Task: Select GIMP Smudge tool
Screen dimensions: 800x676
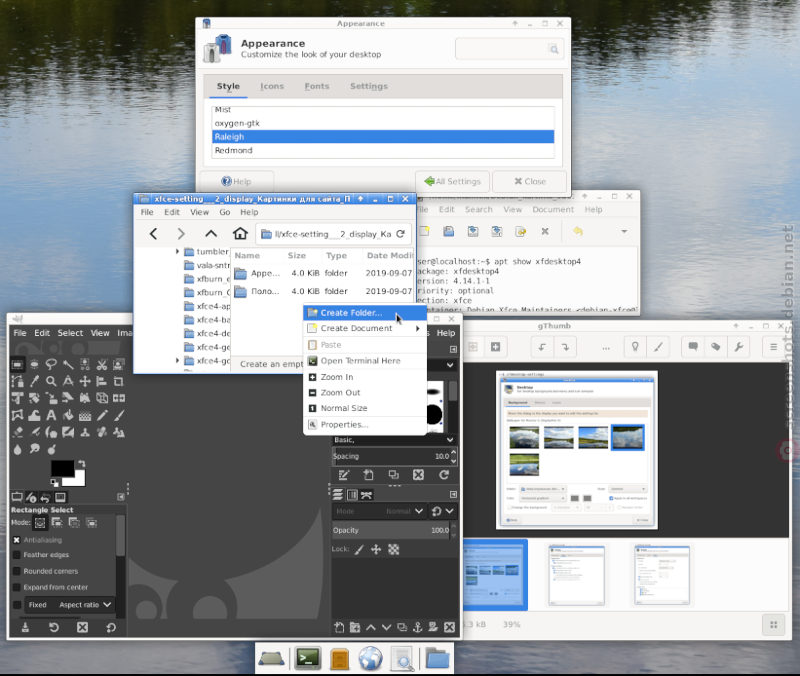Action: click(34, 449)
